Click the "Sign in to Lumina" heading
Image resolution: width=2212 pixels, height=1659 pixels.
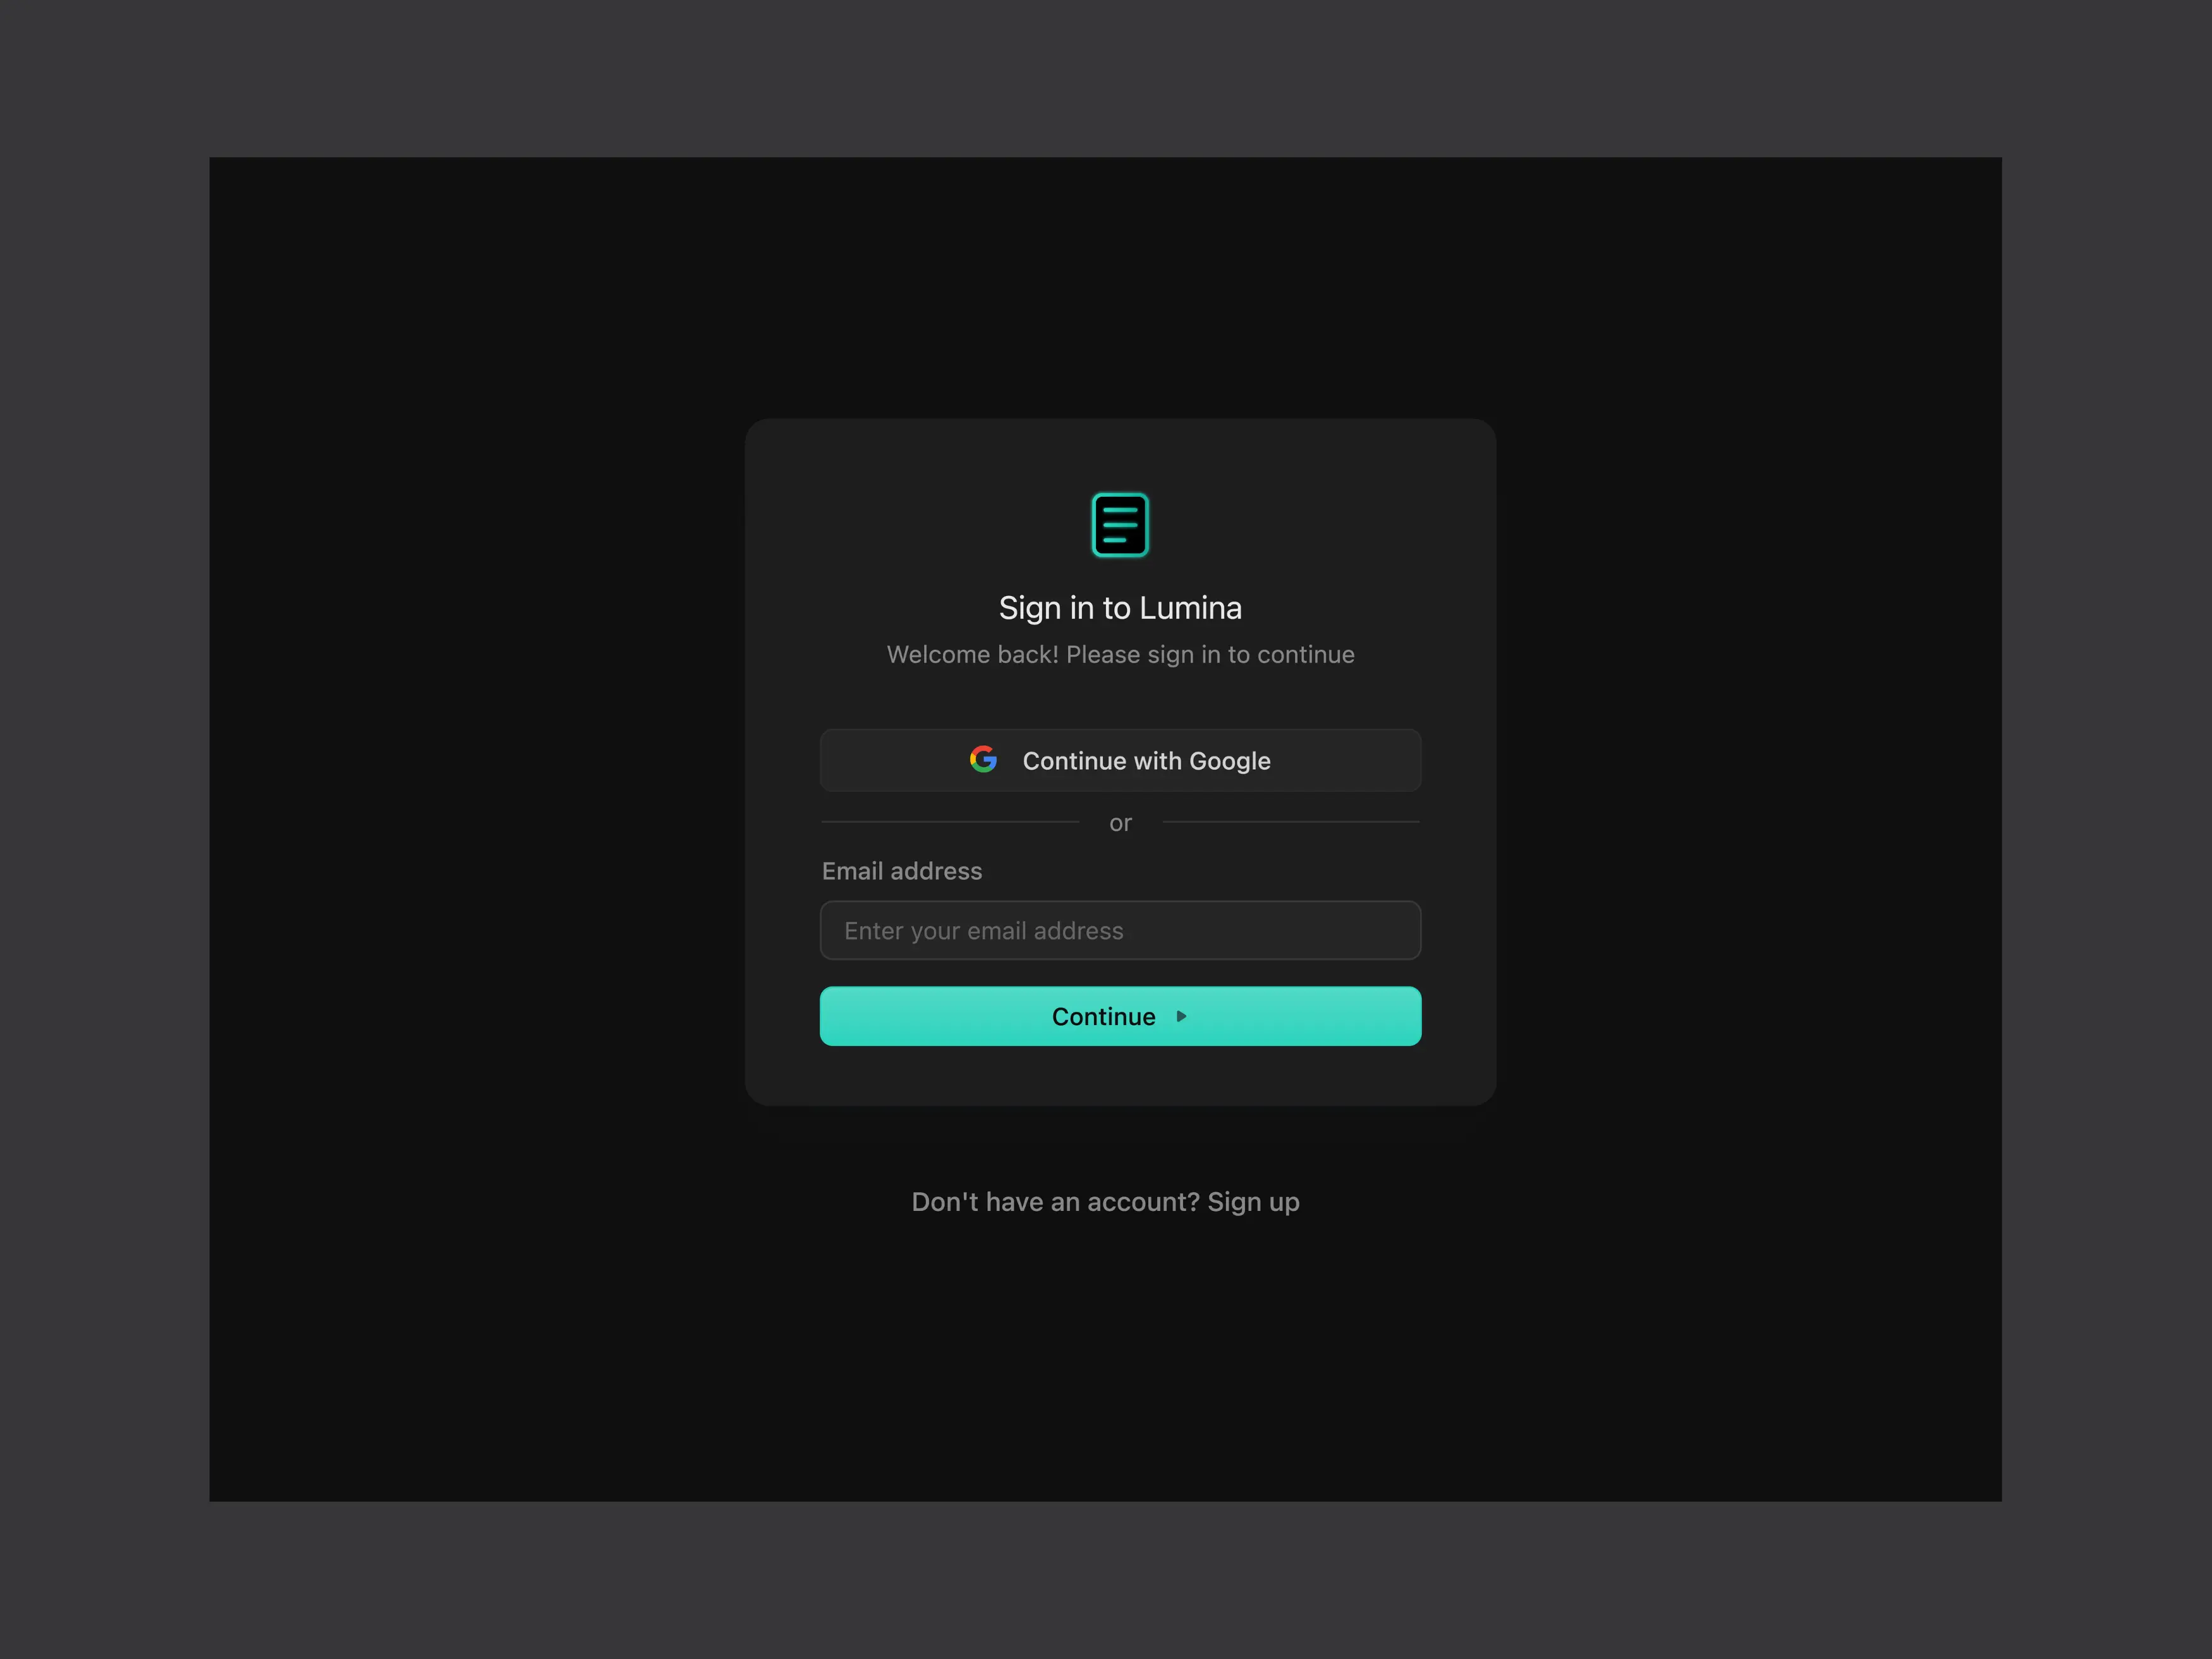[x=1120, y=607]
